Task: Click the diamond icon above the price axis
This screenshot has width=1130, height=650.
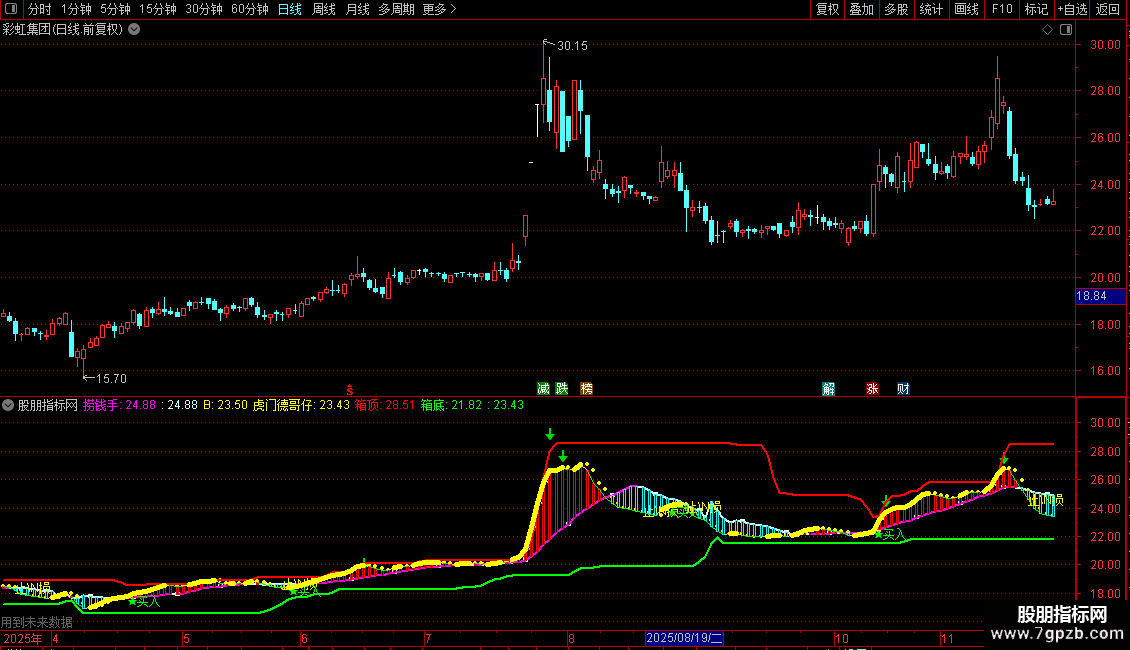Action: pos(1047,30)
